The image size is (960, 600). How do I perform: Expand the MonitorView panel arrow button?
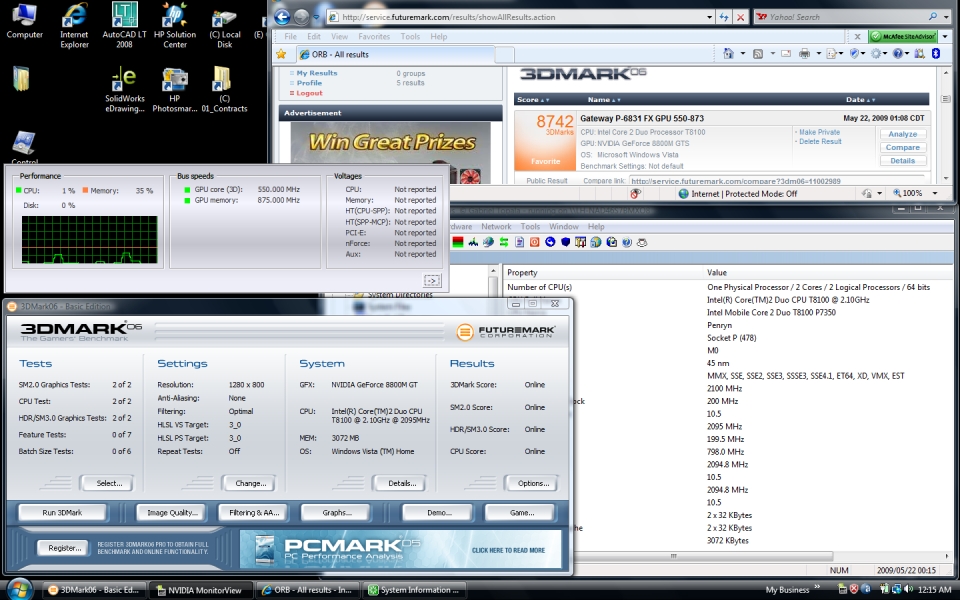432,280
